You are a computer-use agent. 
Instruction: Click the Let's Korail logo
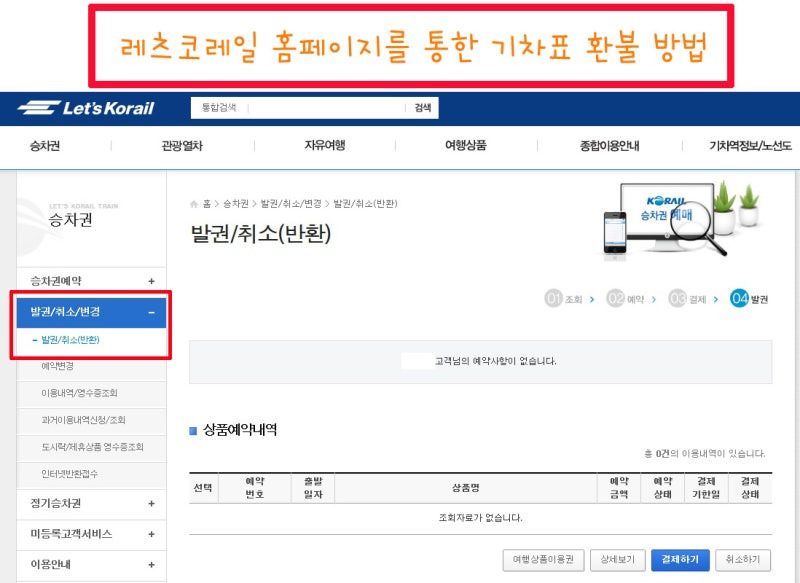coord(86,108)
